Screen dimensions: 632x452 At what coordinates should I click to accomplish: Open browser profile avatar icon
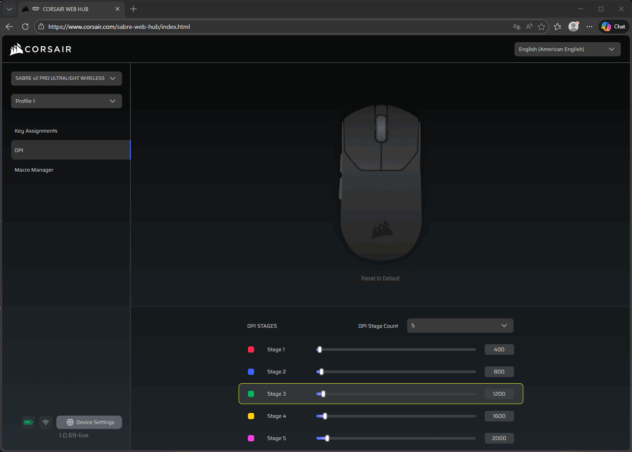[573, 26]
